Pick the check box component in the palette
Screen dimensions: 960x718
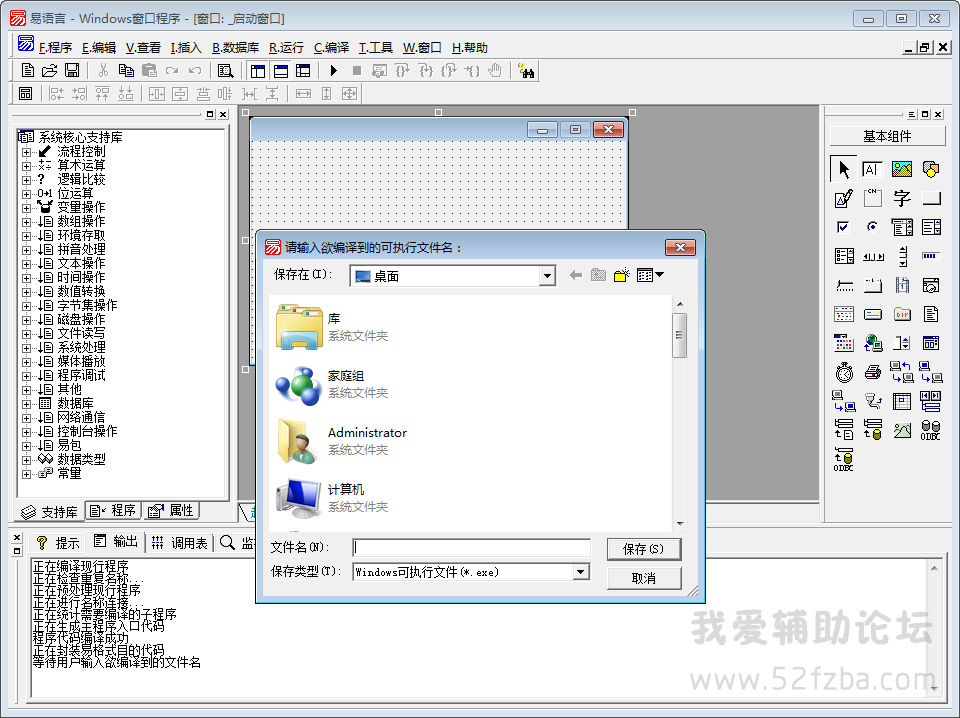point(844,227)
